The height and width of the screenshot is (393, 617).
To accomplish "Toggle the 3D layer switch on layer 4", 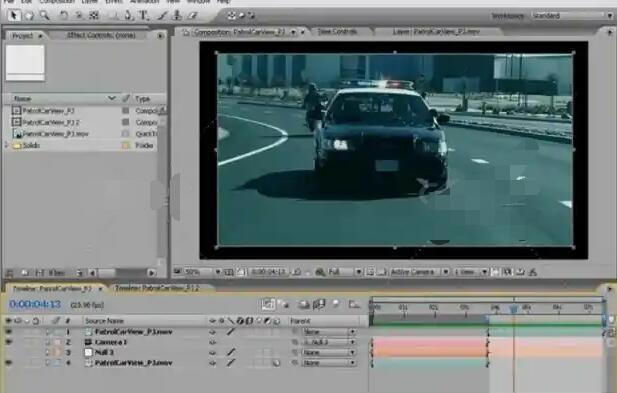I will coord(276,363).
